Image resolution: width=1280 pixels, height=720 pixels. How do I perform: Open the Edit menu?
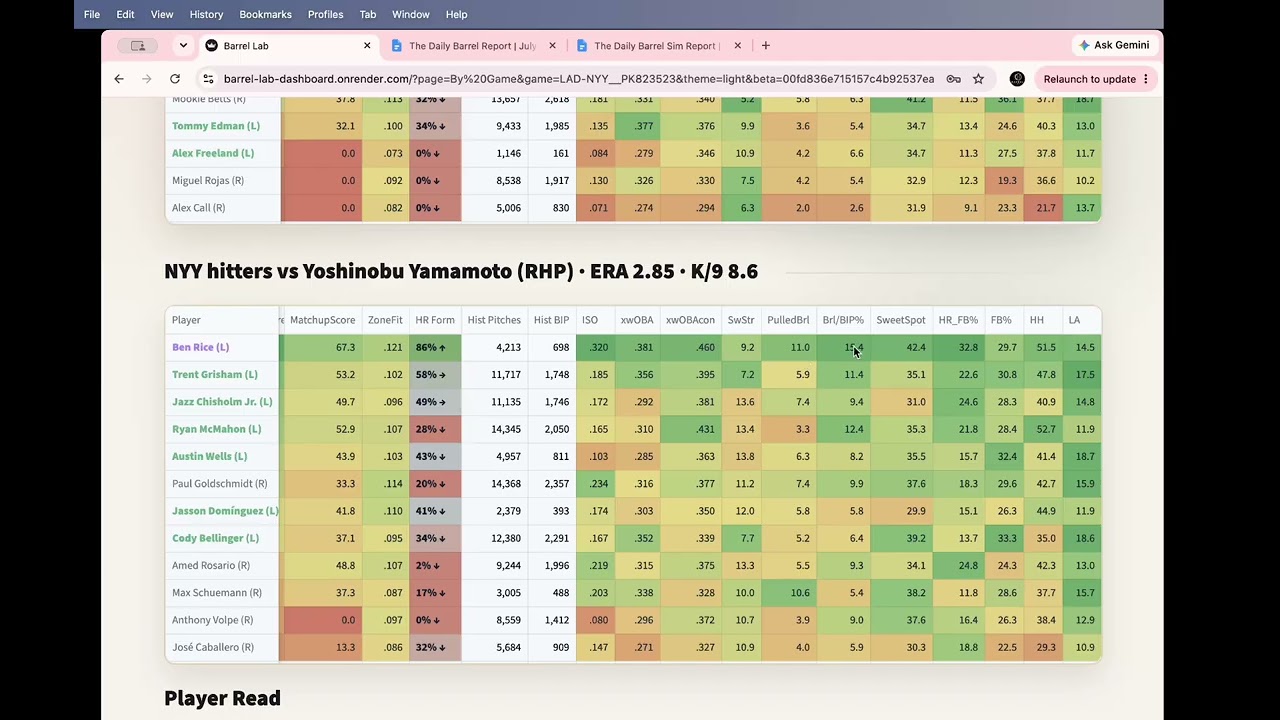[125, 14]
